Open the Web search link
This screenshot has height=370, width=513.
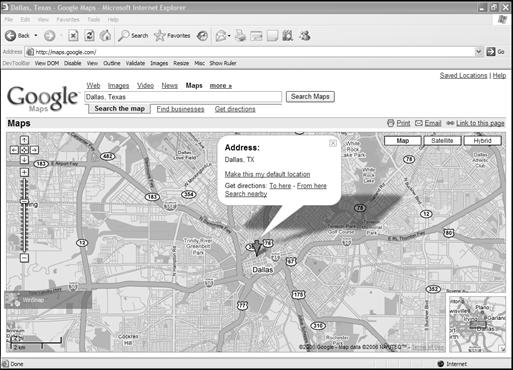pyautogui.click(x=93, y=86)
